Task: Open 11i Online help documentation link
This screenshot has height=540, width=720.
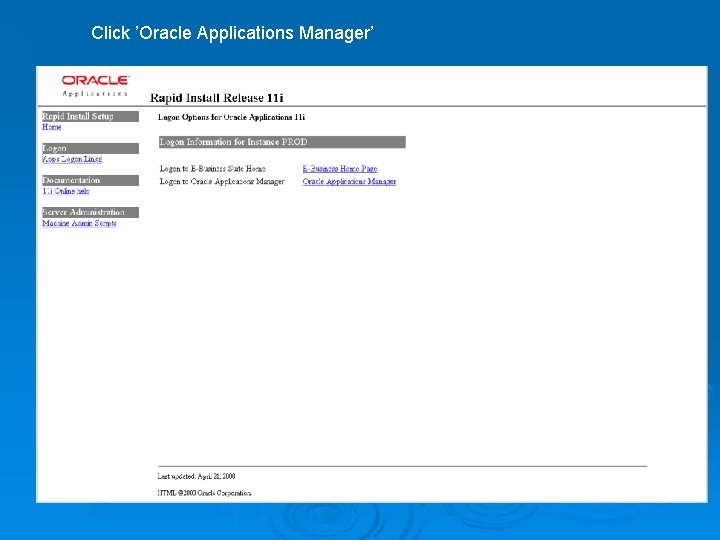Action: click(x=66, y=191)
